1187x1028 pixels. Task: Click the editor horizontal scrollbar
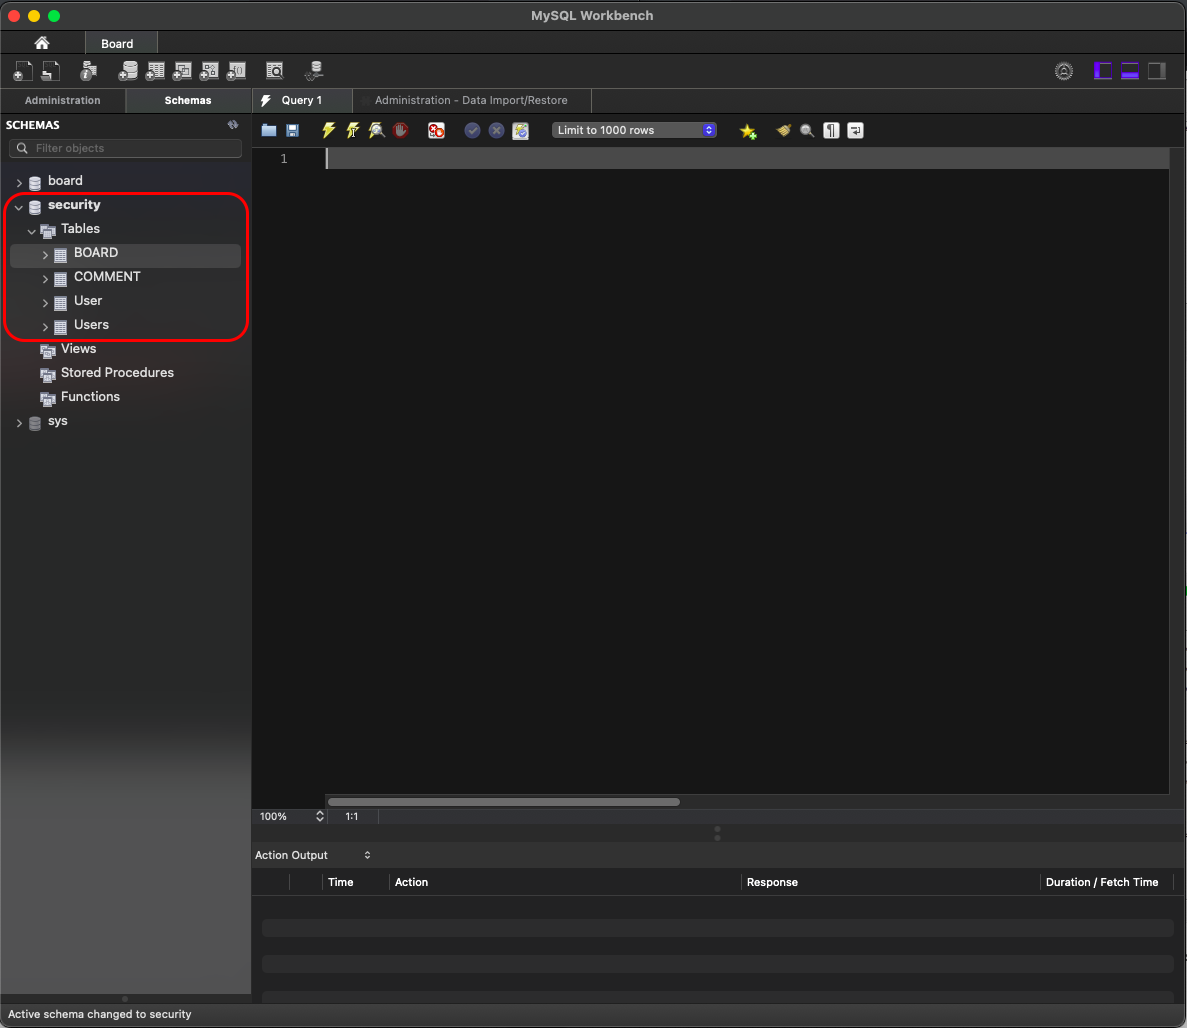pyautogui.click(x=503, y=802)
